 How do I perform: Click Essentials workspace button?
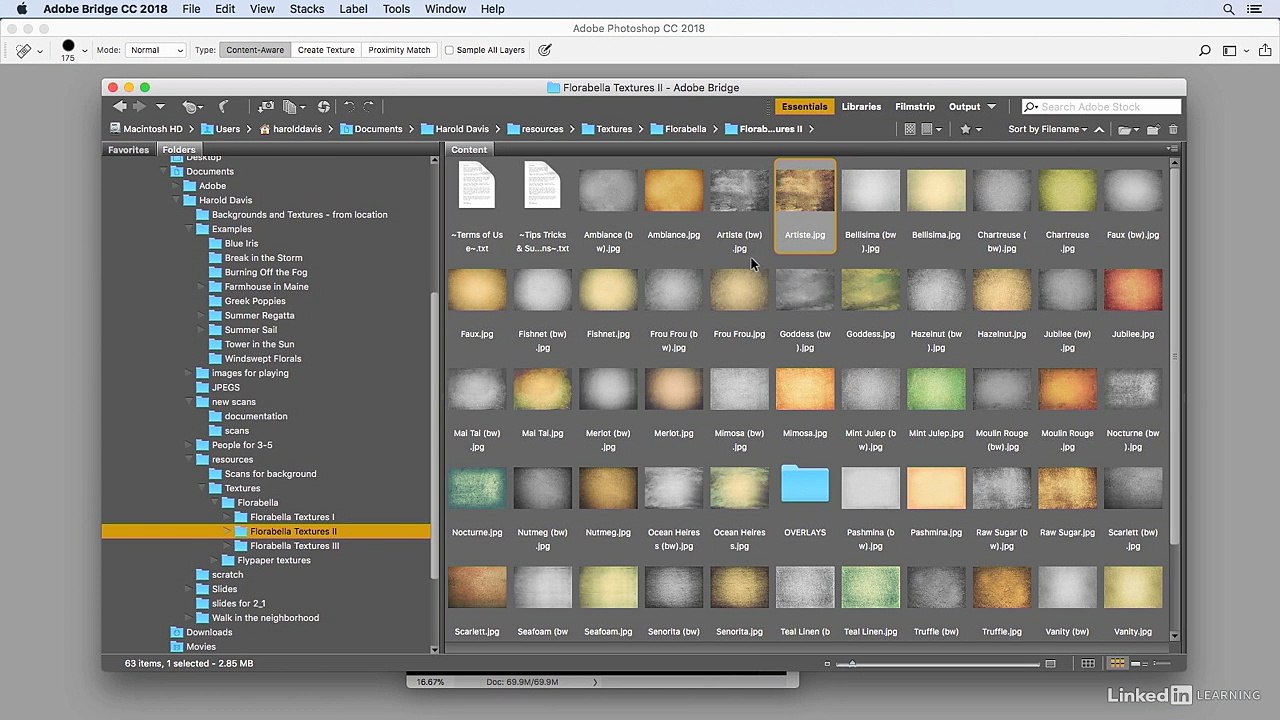804,107
